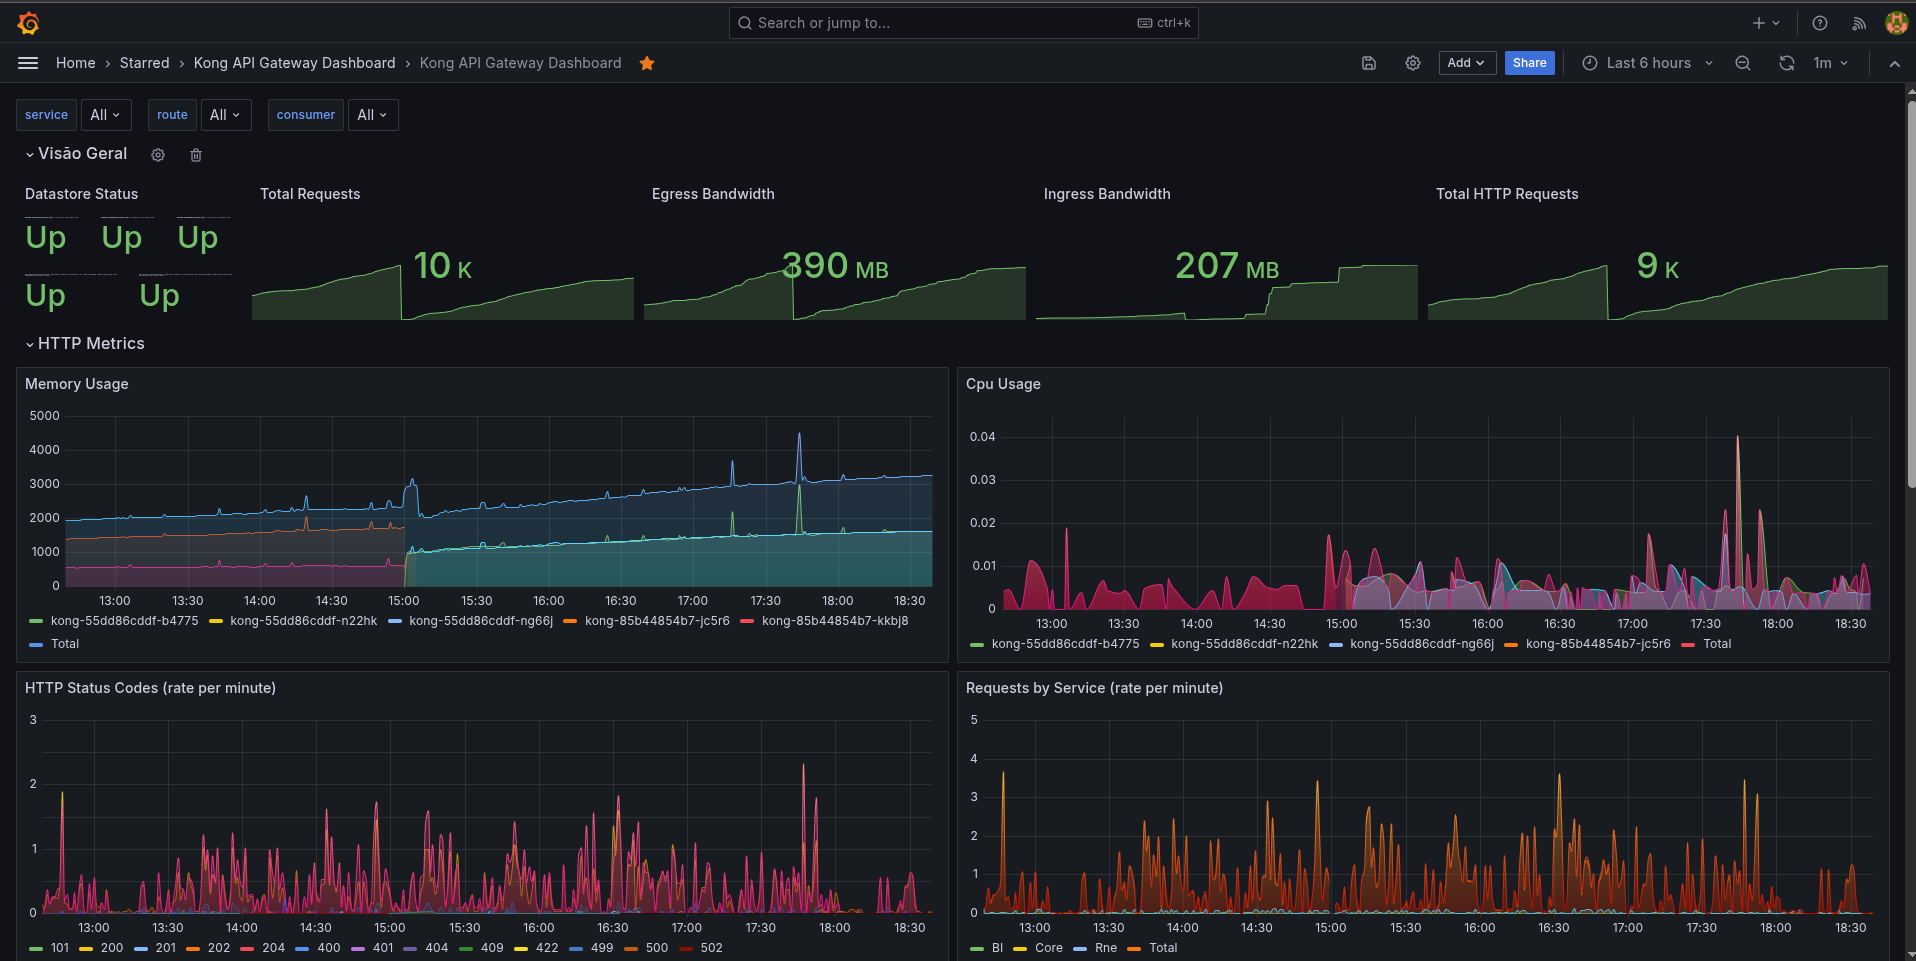Refresh the dashboard with refresh icon
Screen dimensions: 1916x961
click(1787, 63)
